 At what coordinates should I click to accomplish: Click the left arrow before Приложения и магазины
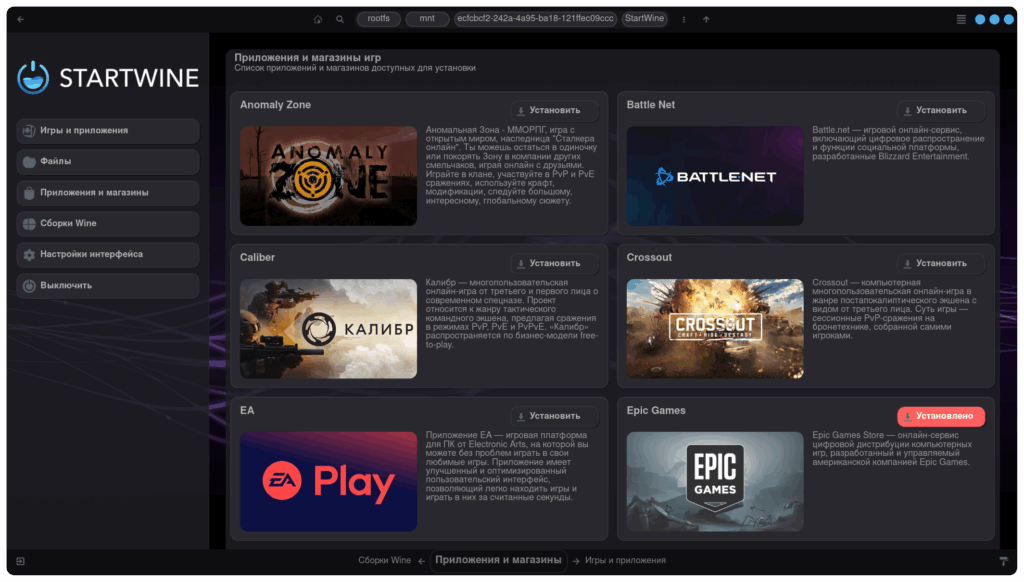tap(421, 561)
